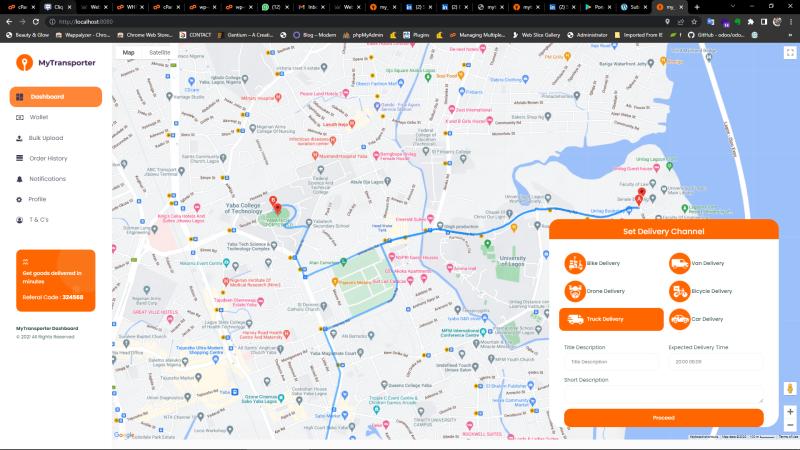Open the Wallet page

(x=39, y=117)
